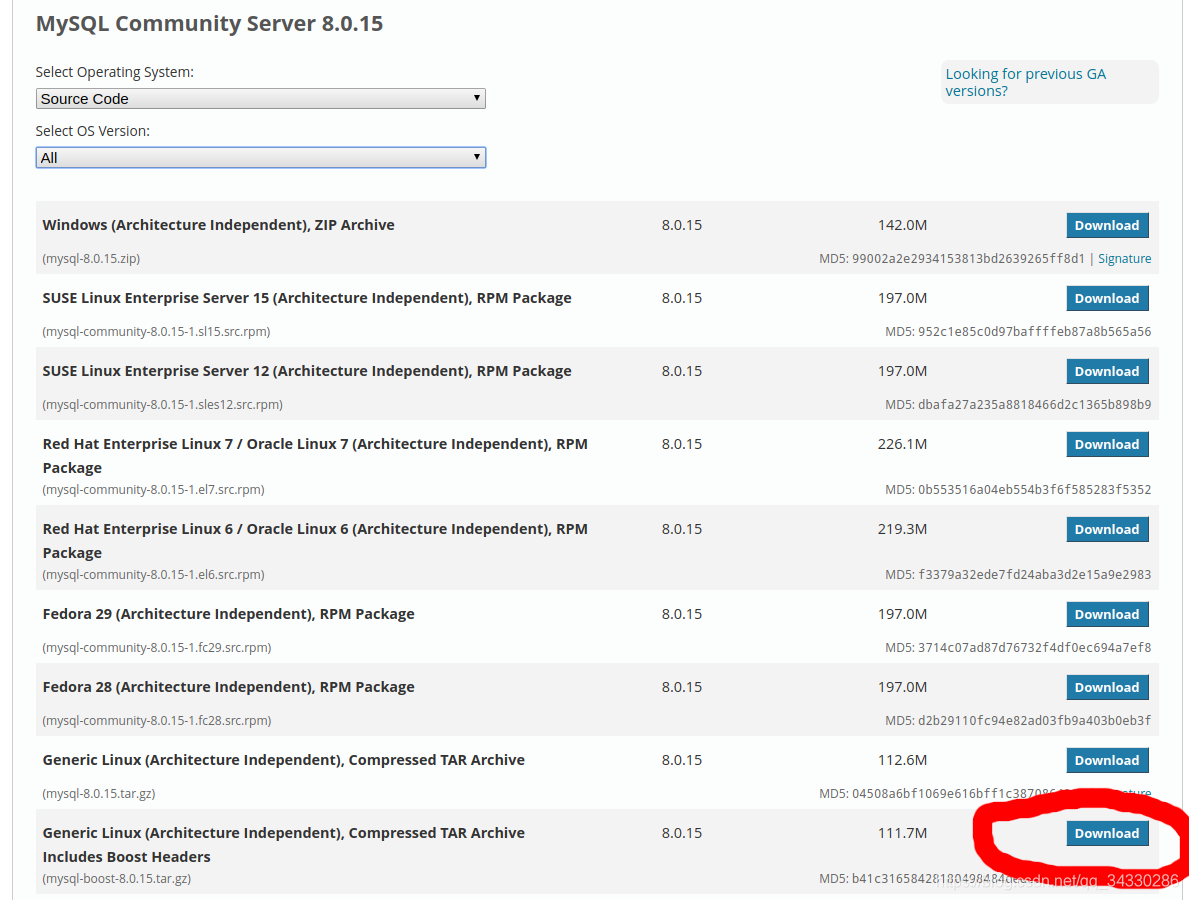Select the 112.6M size value
Viewport: 1189px width, 900px height.
(x=902, y=760)
